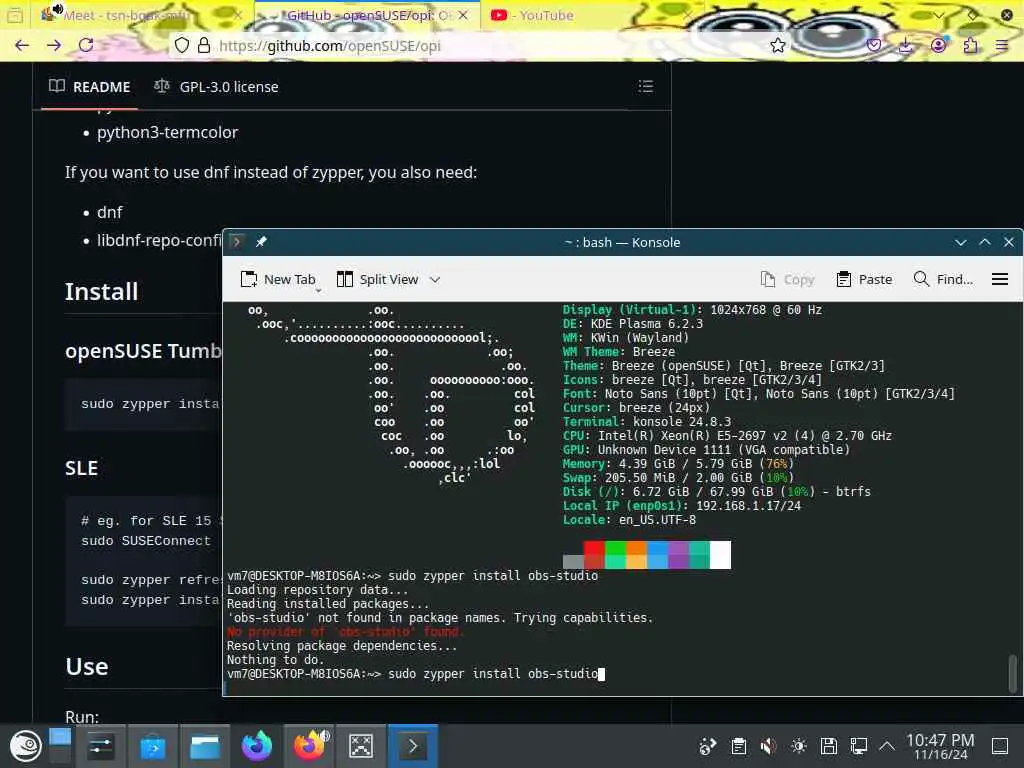Open the openSUSE application launcher
The image size is (1024, 768).
[25, 746]
